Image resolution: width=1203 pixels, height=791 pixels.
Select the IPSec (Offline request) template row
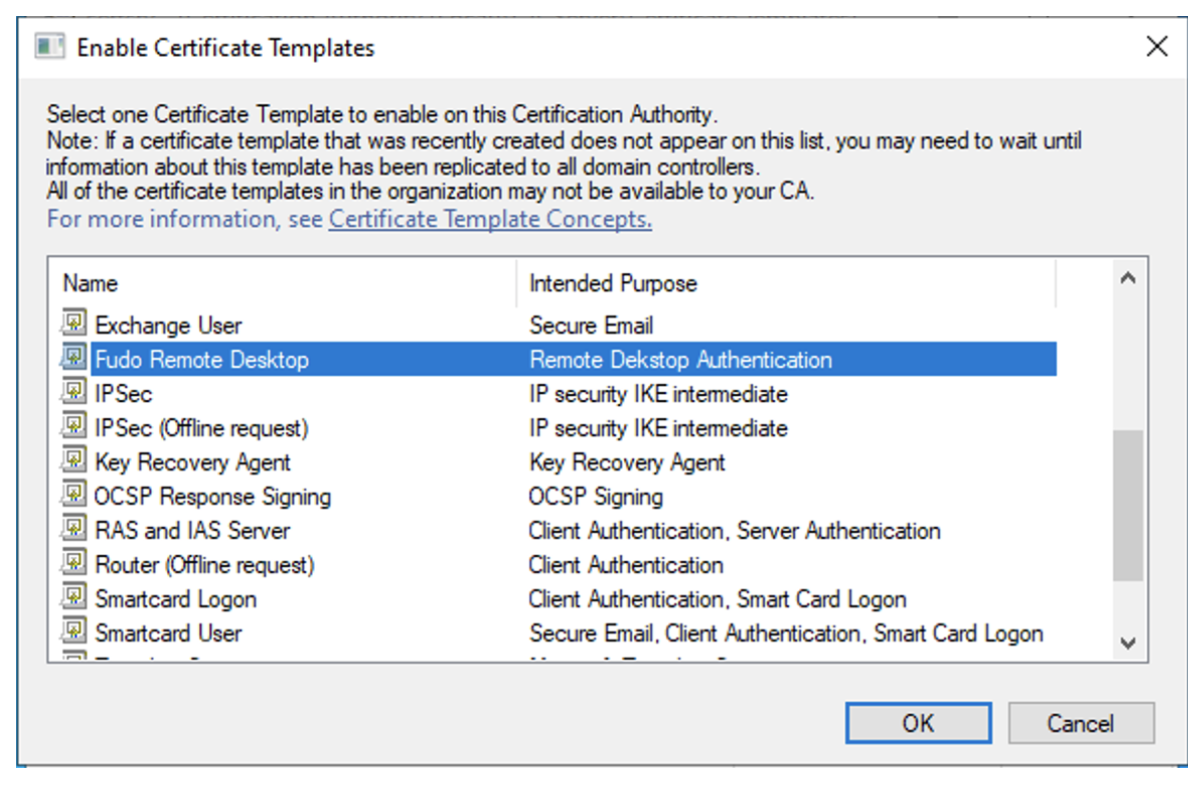552,428
